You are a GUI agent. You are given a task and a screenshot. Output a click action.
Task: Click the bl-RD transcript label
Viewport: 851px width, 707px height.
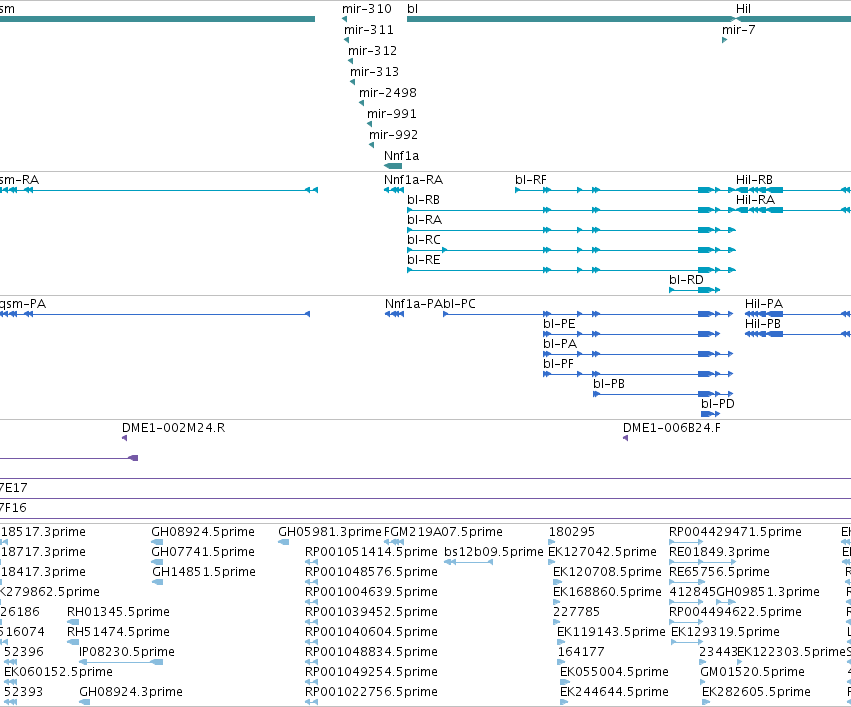pos(687,280)
